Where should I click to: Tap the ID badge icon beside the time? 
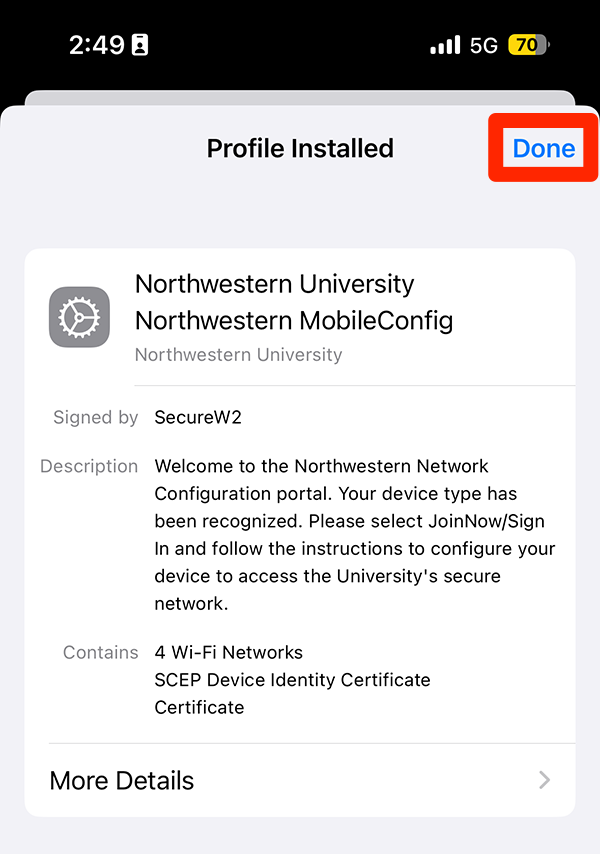(140, 45)
